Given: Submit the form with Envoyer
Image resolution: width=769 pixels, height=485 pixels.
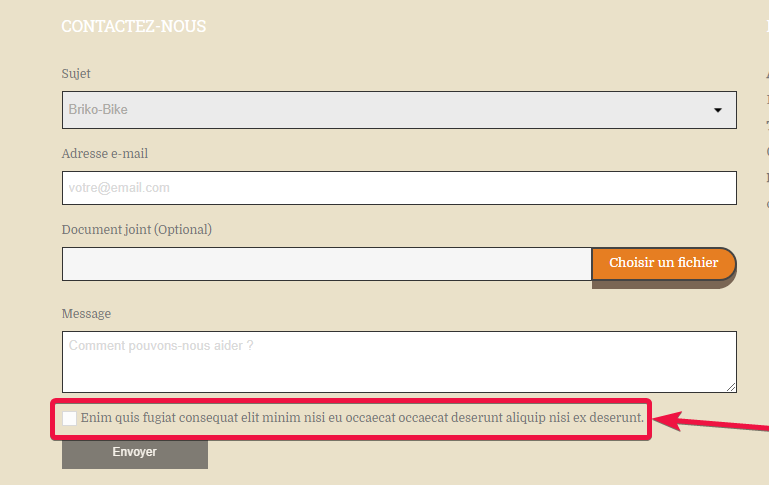Looking at the screenshot, I should (x=135, y=452).
